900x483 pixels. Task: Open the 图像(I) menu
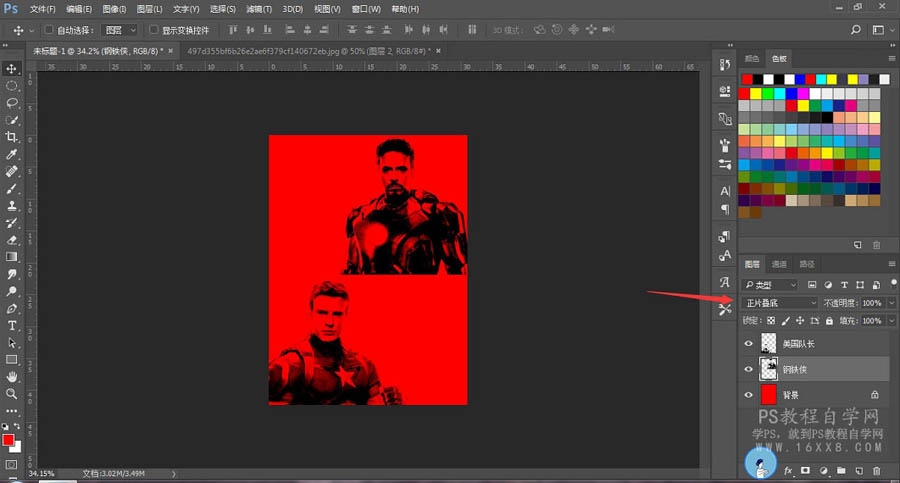coord(114,9)
